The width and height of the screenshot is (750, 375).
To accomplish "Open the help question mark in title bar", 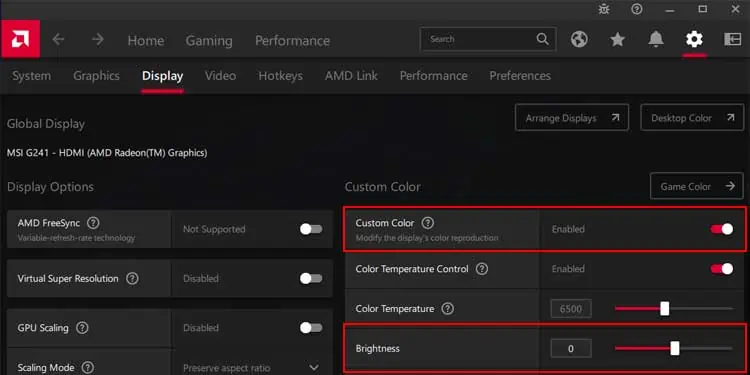I will coord(637,9).
